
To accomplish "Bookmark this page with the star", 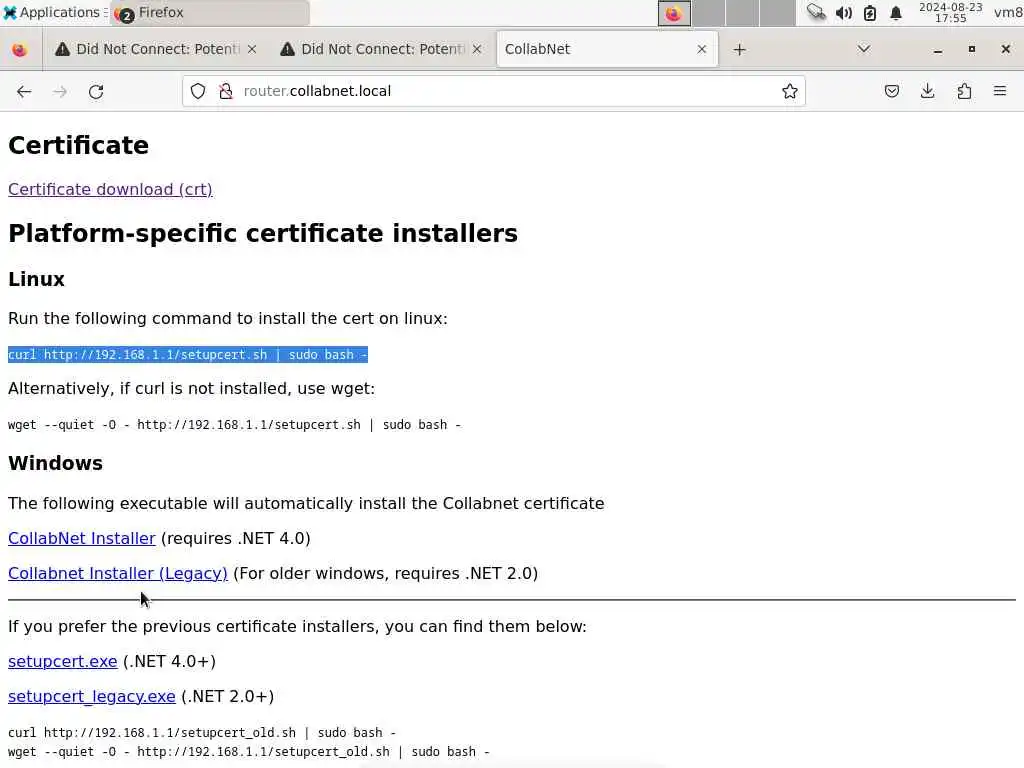I will pyautogui.click(x=790, y=91).
